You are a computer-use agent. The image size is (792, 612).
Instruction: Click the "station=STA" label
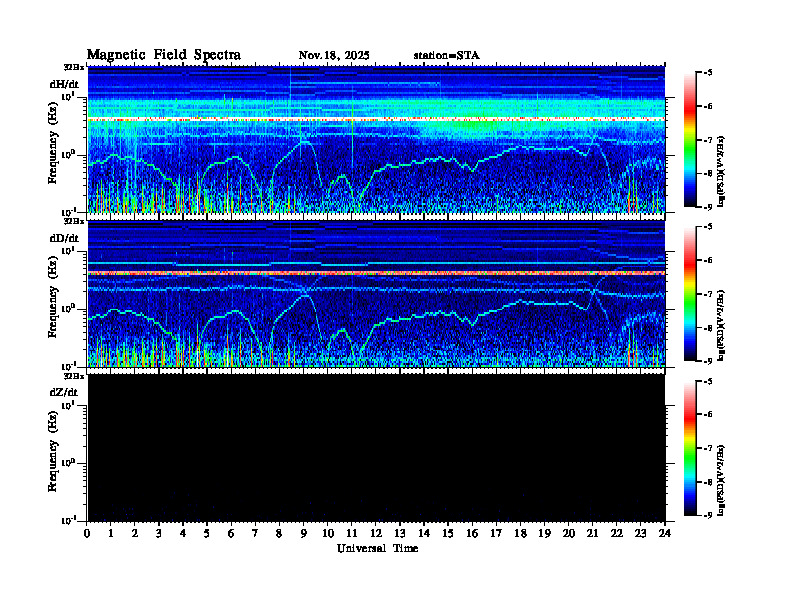pyautogui.click(x=446, y=56)
